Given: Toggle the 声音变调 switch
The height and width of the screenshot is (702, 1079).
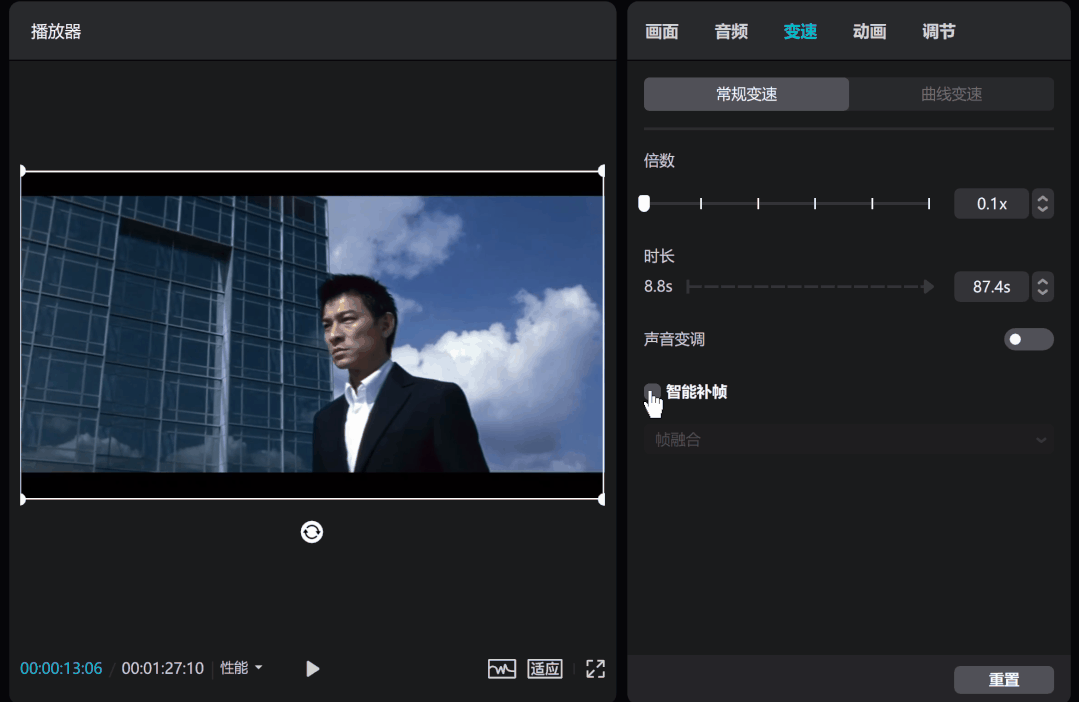Looking at the screenshot, I should 1028,339.
